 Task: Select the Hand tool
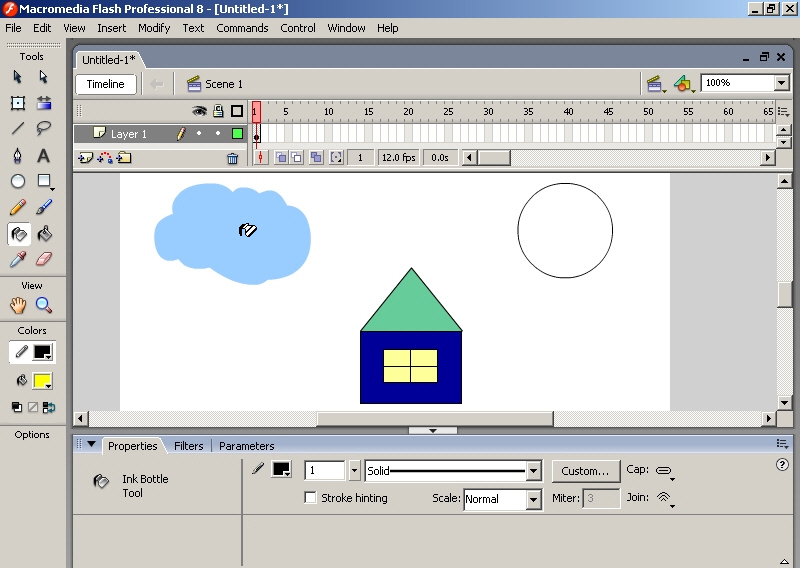point(18,305)
